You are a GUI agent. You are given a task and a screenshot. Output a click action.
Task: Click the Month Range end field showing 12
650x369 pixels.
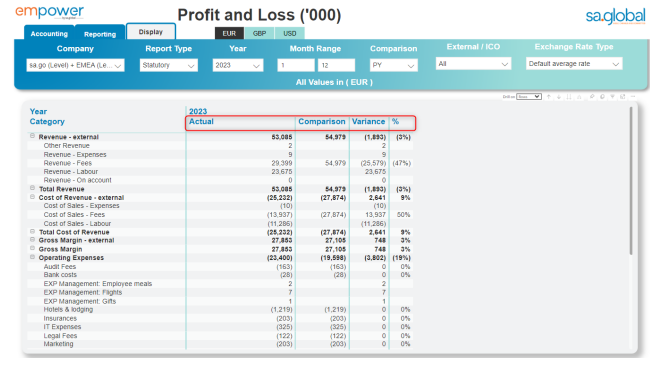click(336, 65)
